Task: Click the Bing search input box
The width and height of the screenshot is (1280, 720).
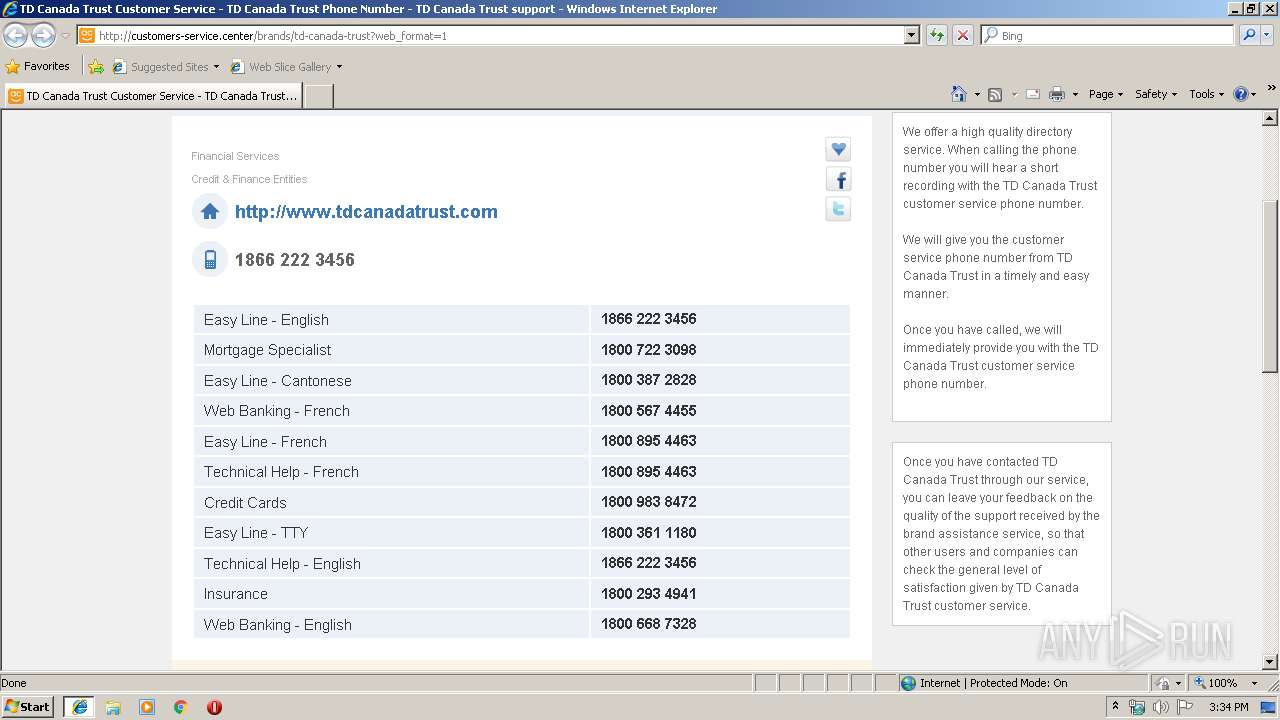Action: click(1108, 35)
